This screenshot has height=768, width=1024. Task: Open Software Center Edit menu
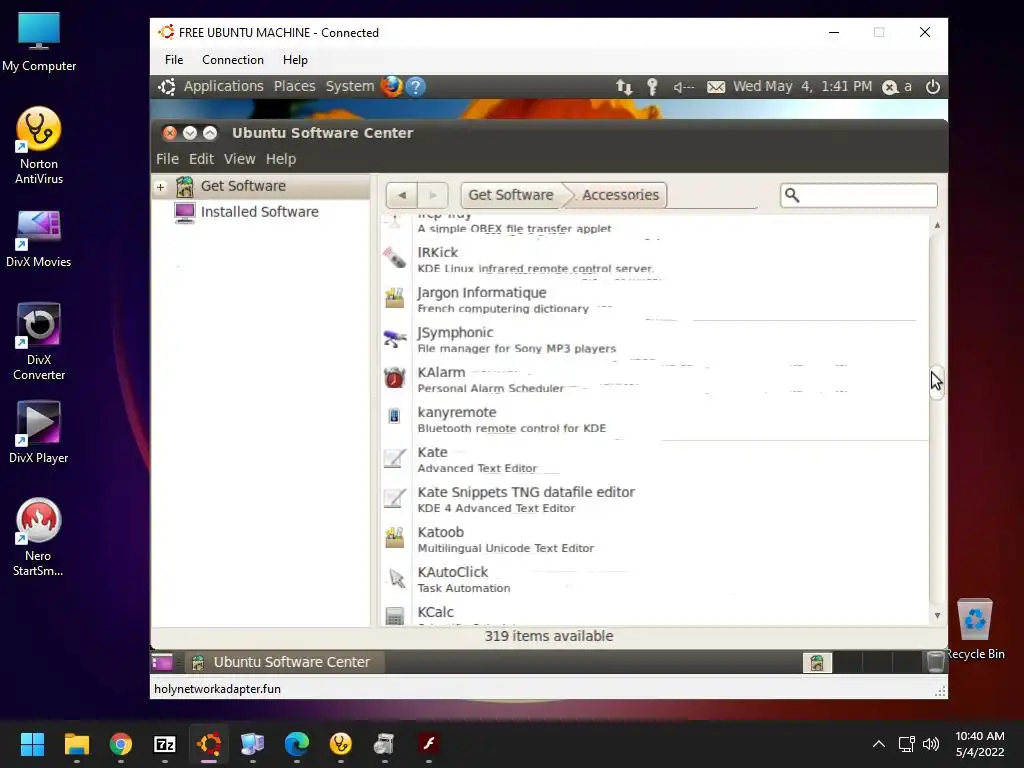click(x=201, y=159)
